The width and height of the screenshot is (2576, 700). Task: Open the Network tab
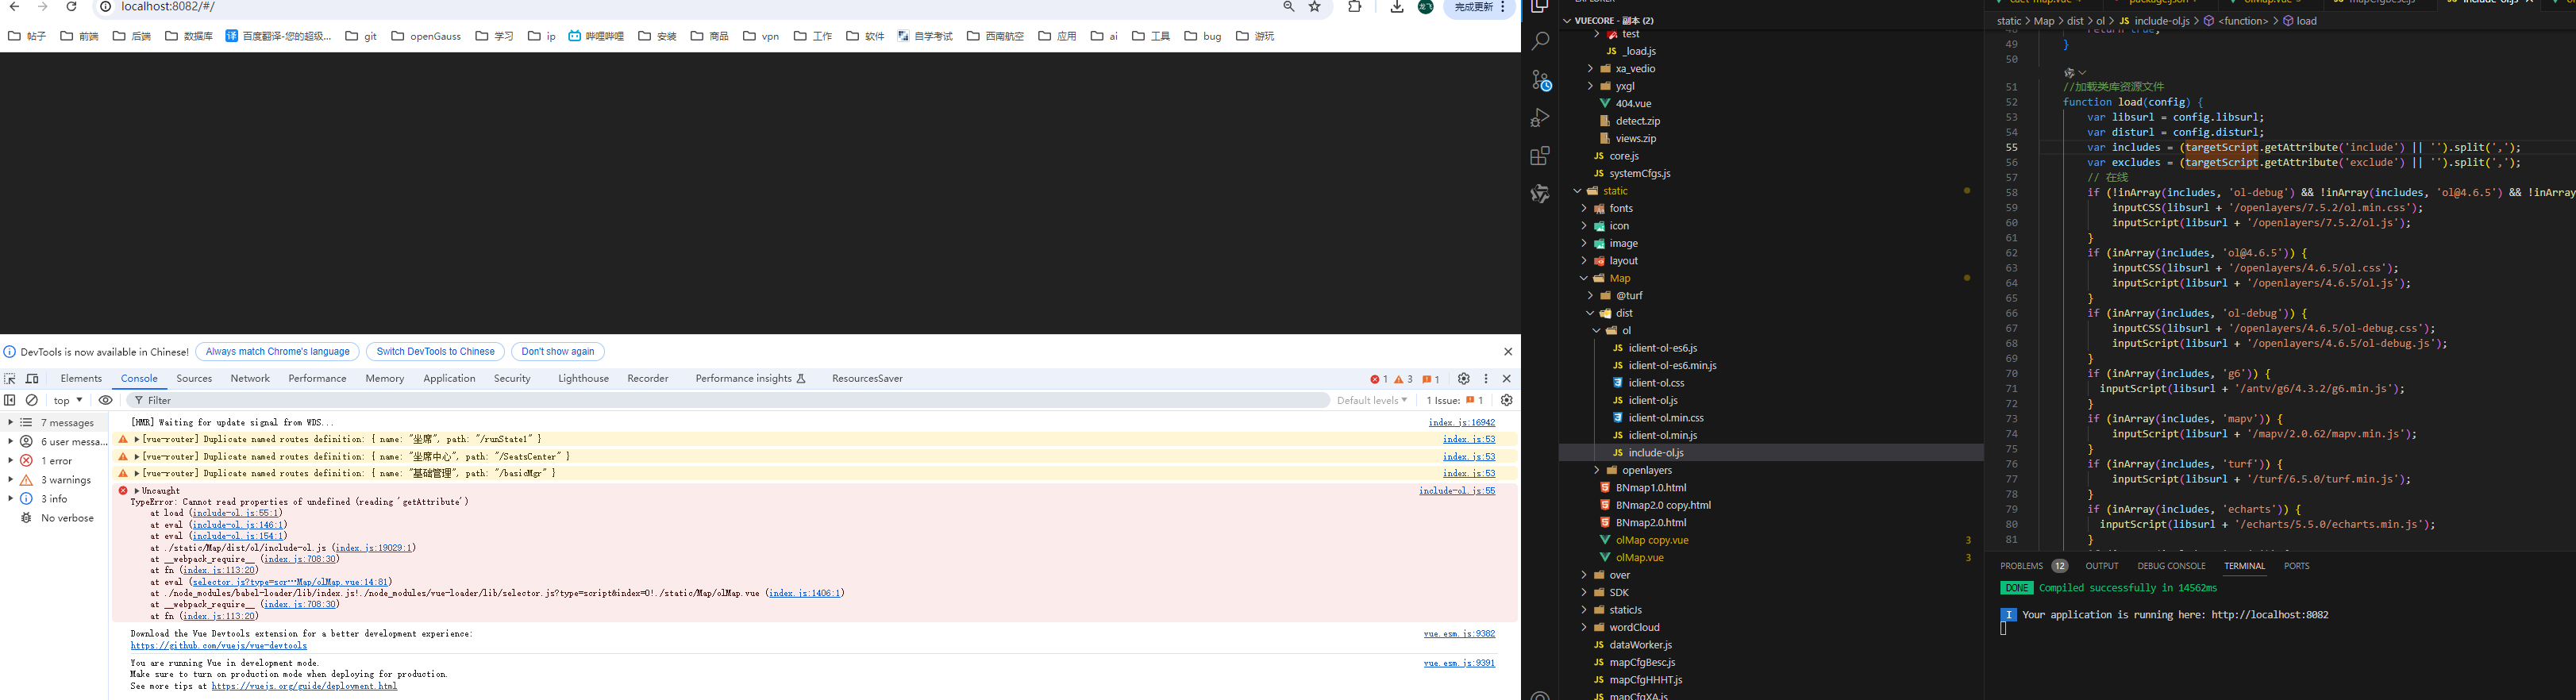pyautogui.click(x=250, y=379)
